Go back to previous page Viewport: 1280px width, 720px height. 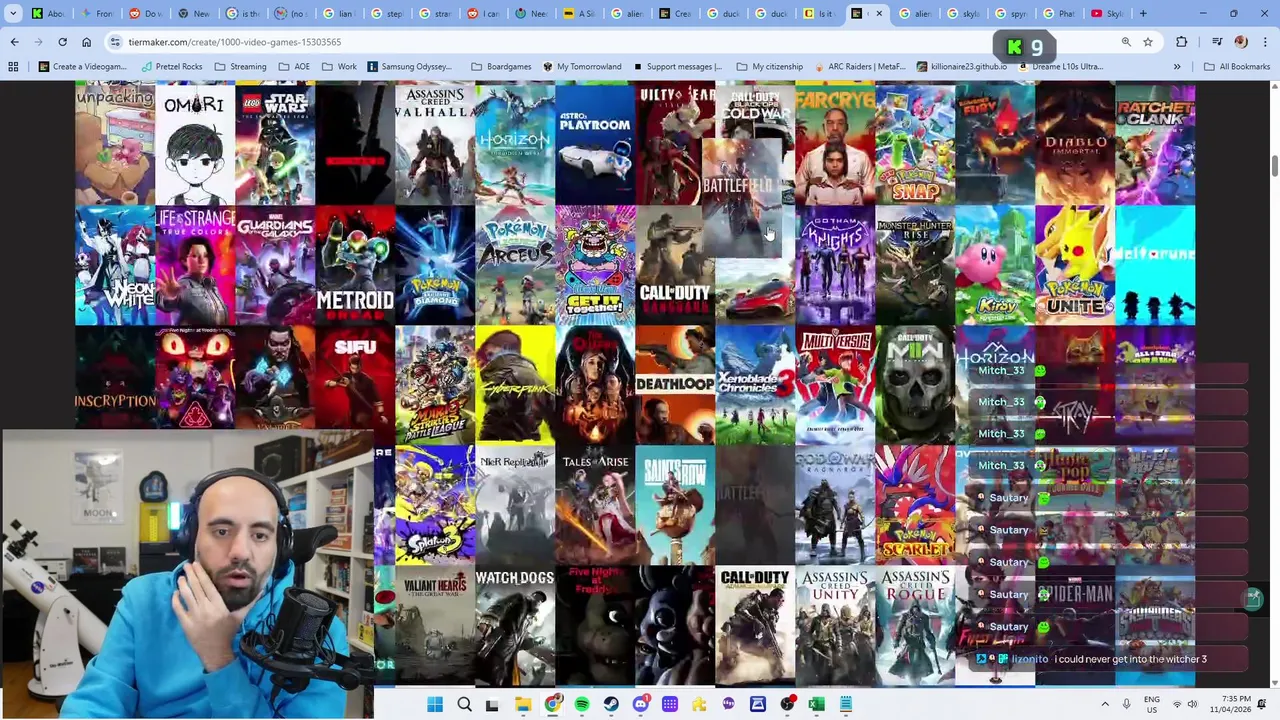(x=14, y=42)
